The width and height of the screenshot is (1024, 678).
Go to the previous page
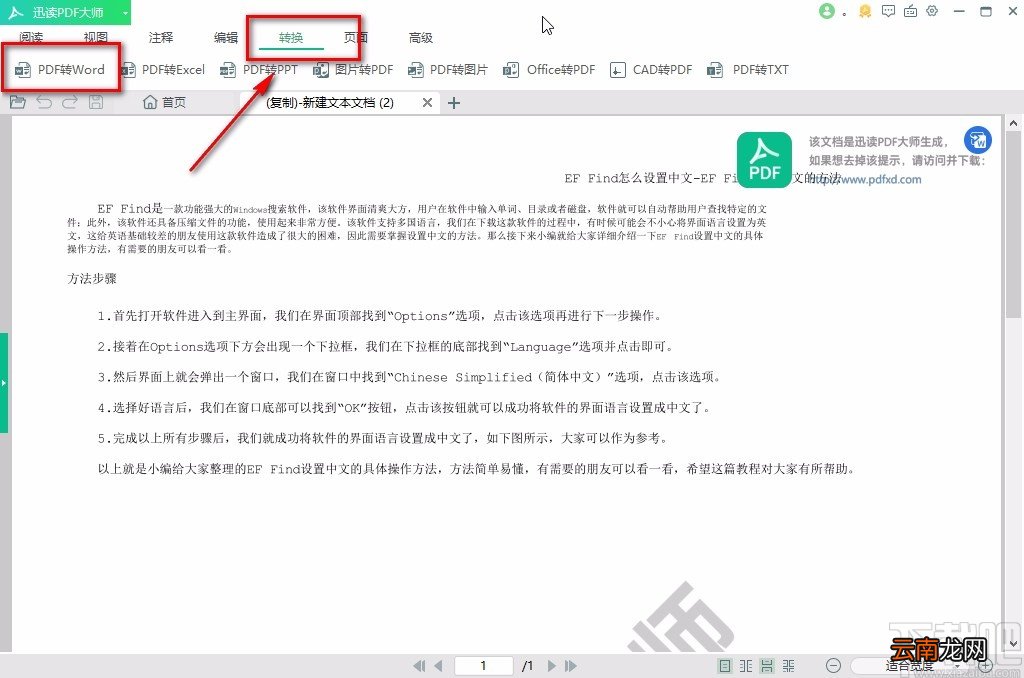(x=438, y=666)
